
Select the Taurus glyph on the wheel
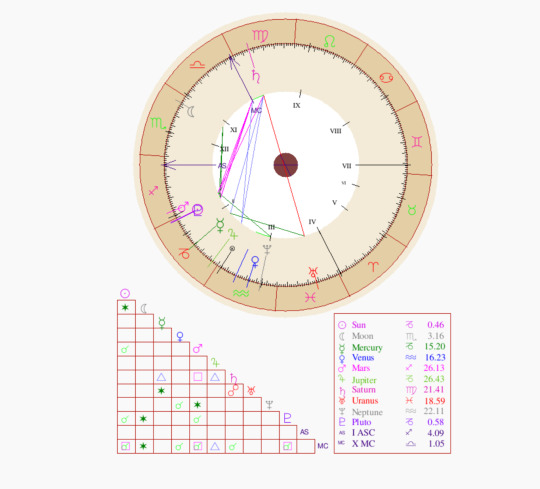pos(412,210)
